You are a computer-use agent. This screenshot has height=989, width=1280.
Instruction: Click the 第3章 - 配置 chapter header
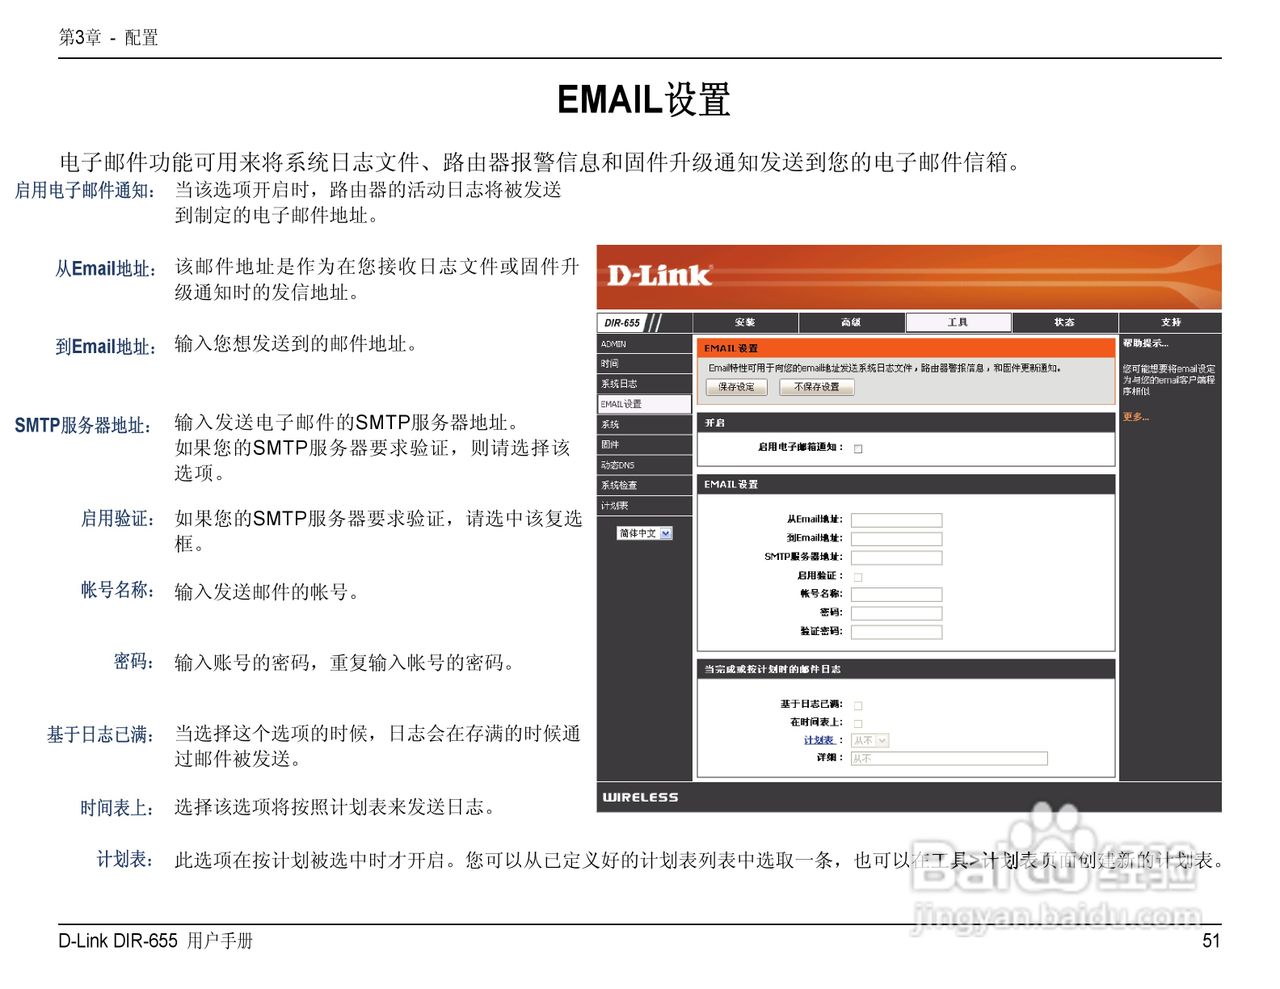(x=108, y=38)
